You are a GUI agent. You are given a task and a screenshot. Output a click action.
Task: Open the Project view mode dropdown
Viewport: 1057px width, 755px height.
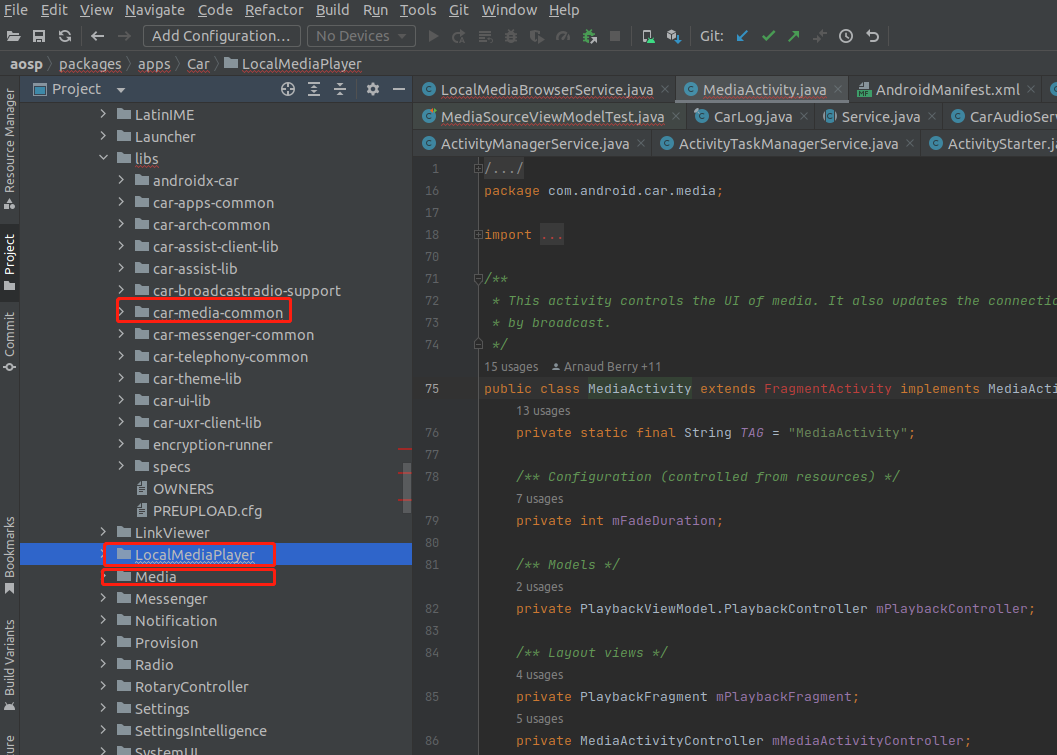(121, 89)
